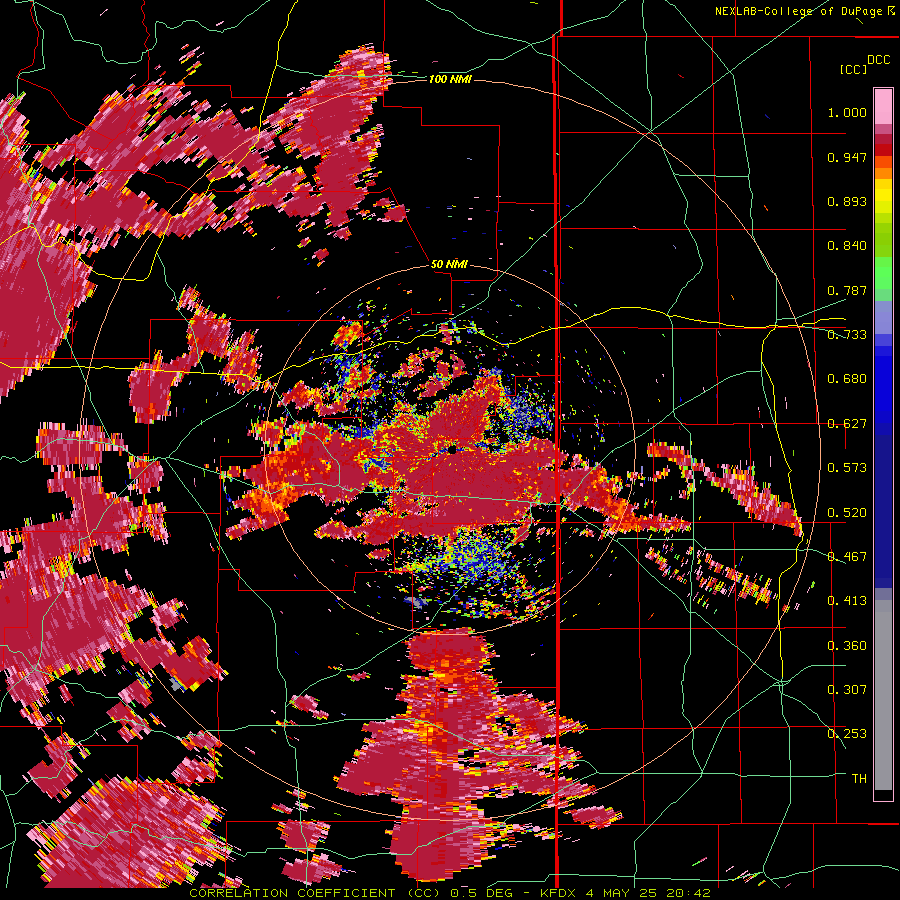The height and width of the screenshot is (900, 900).
Task: Select the 0.520 legend value
Action: coord(847,513)
